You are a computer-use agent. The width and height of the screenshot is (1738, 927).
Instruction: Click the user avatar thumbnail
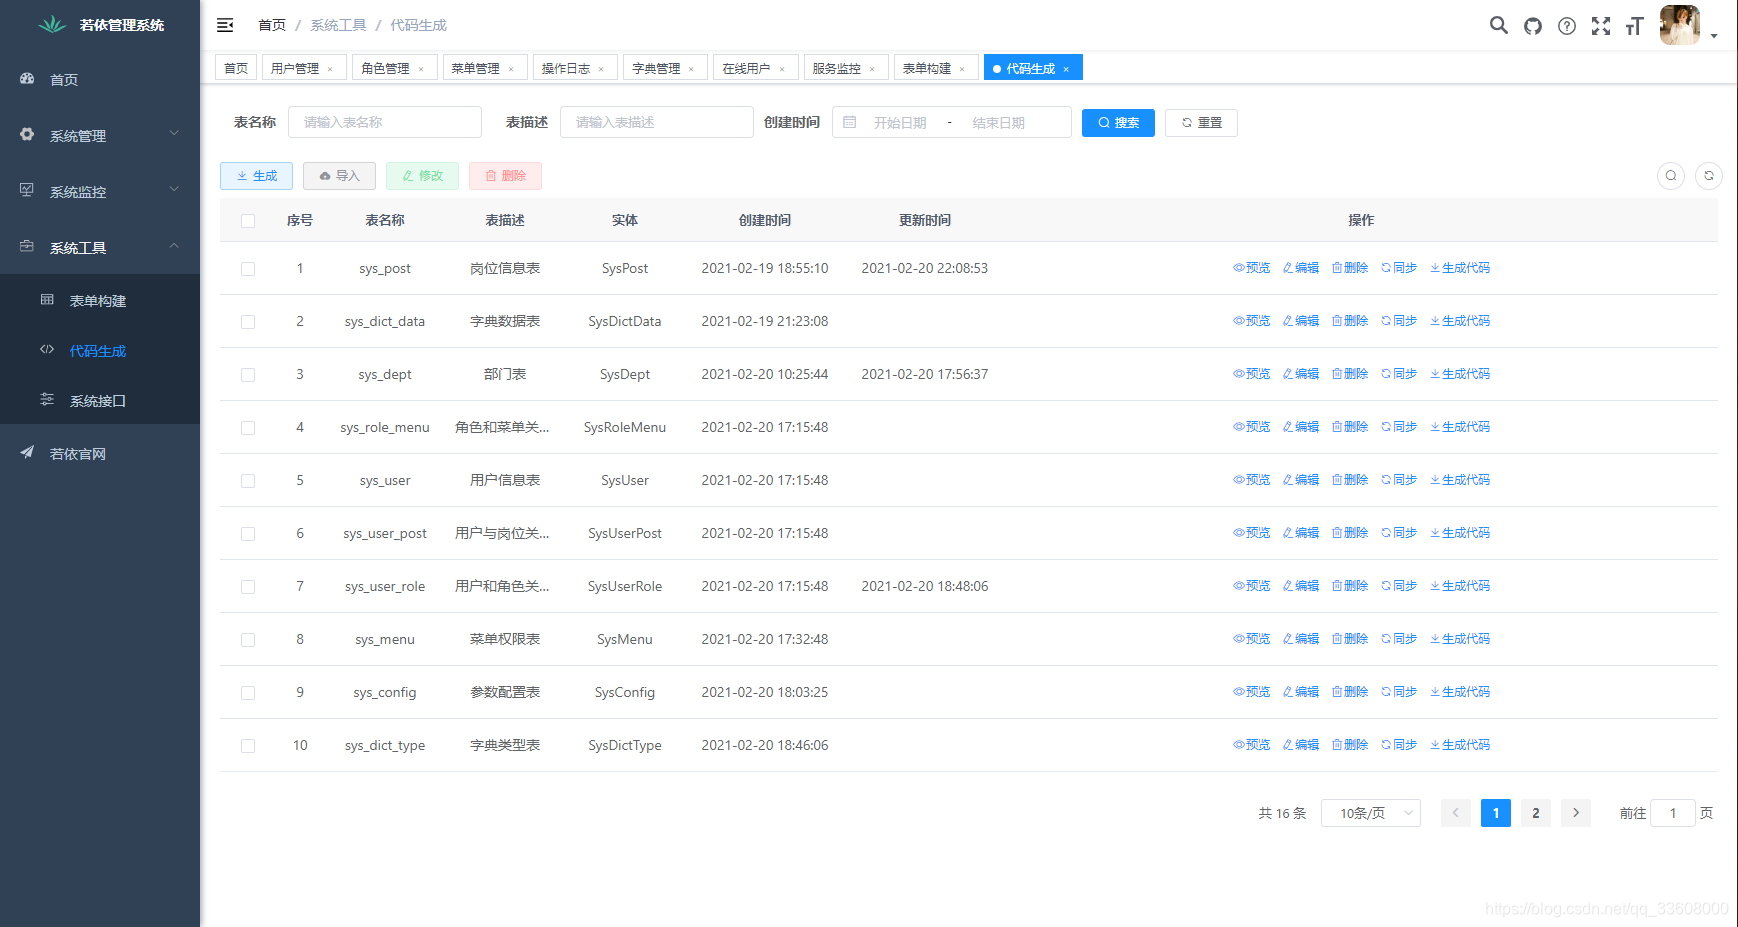[x=1680, y=25]
